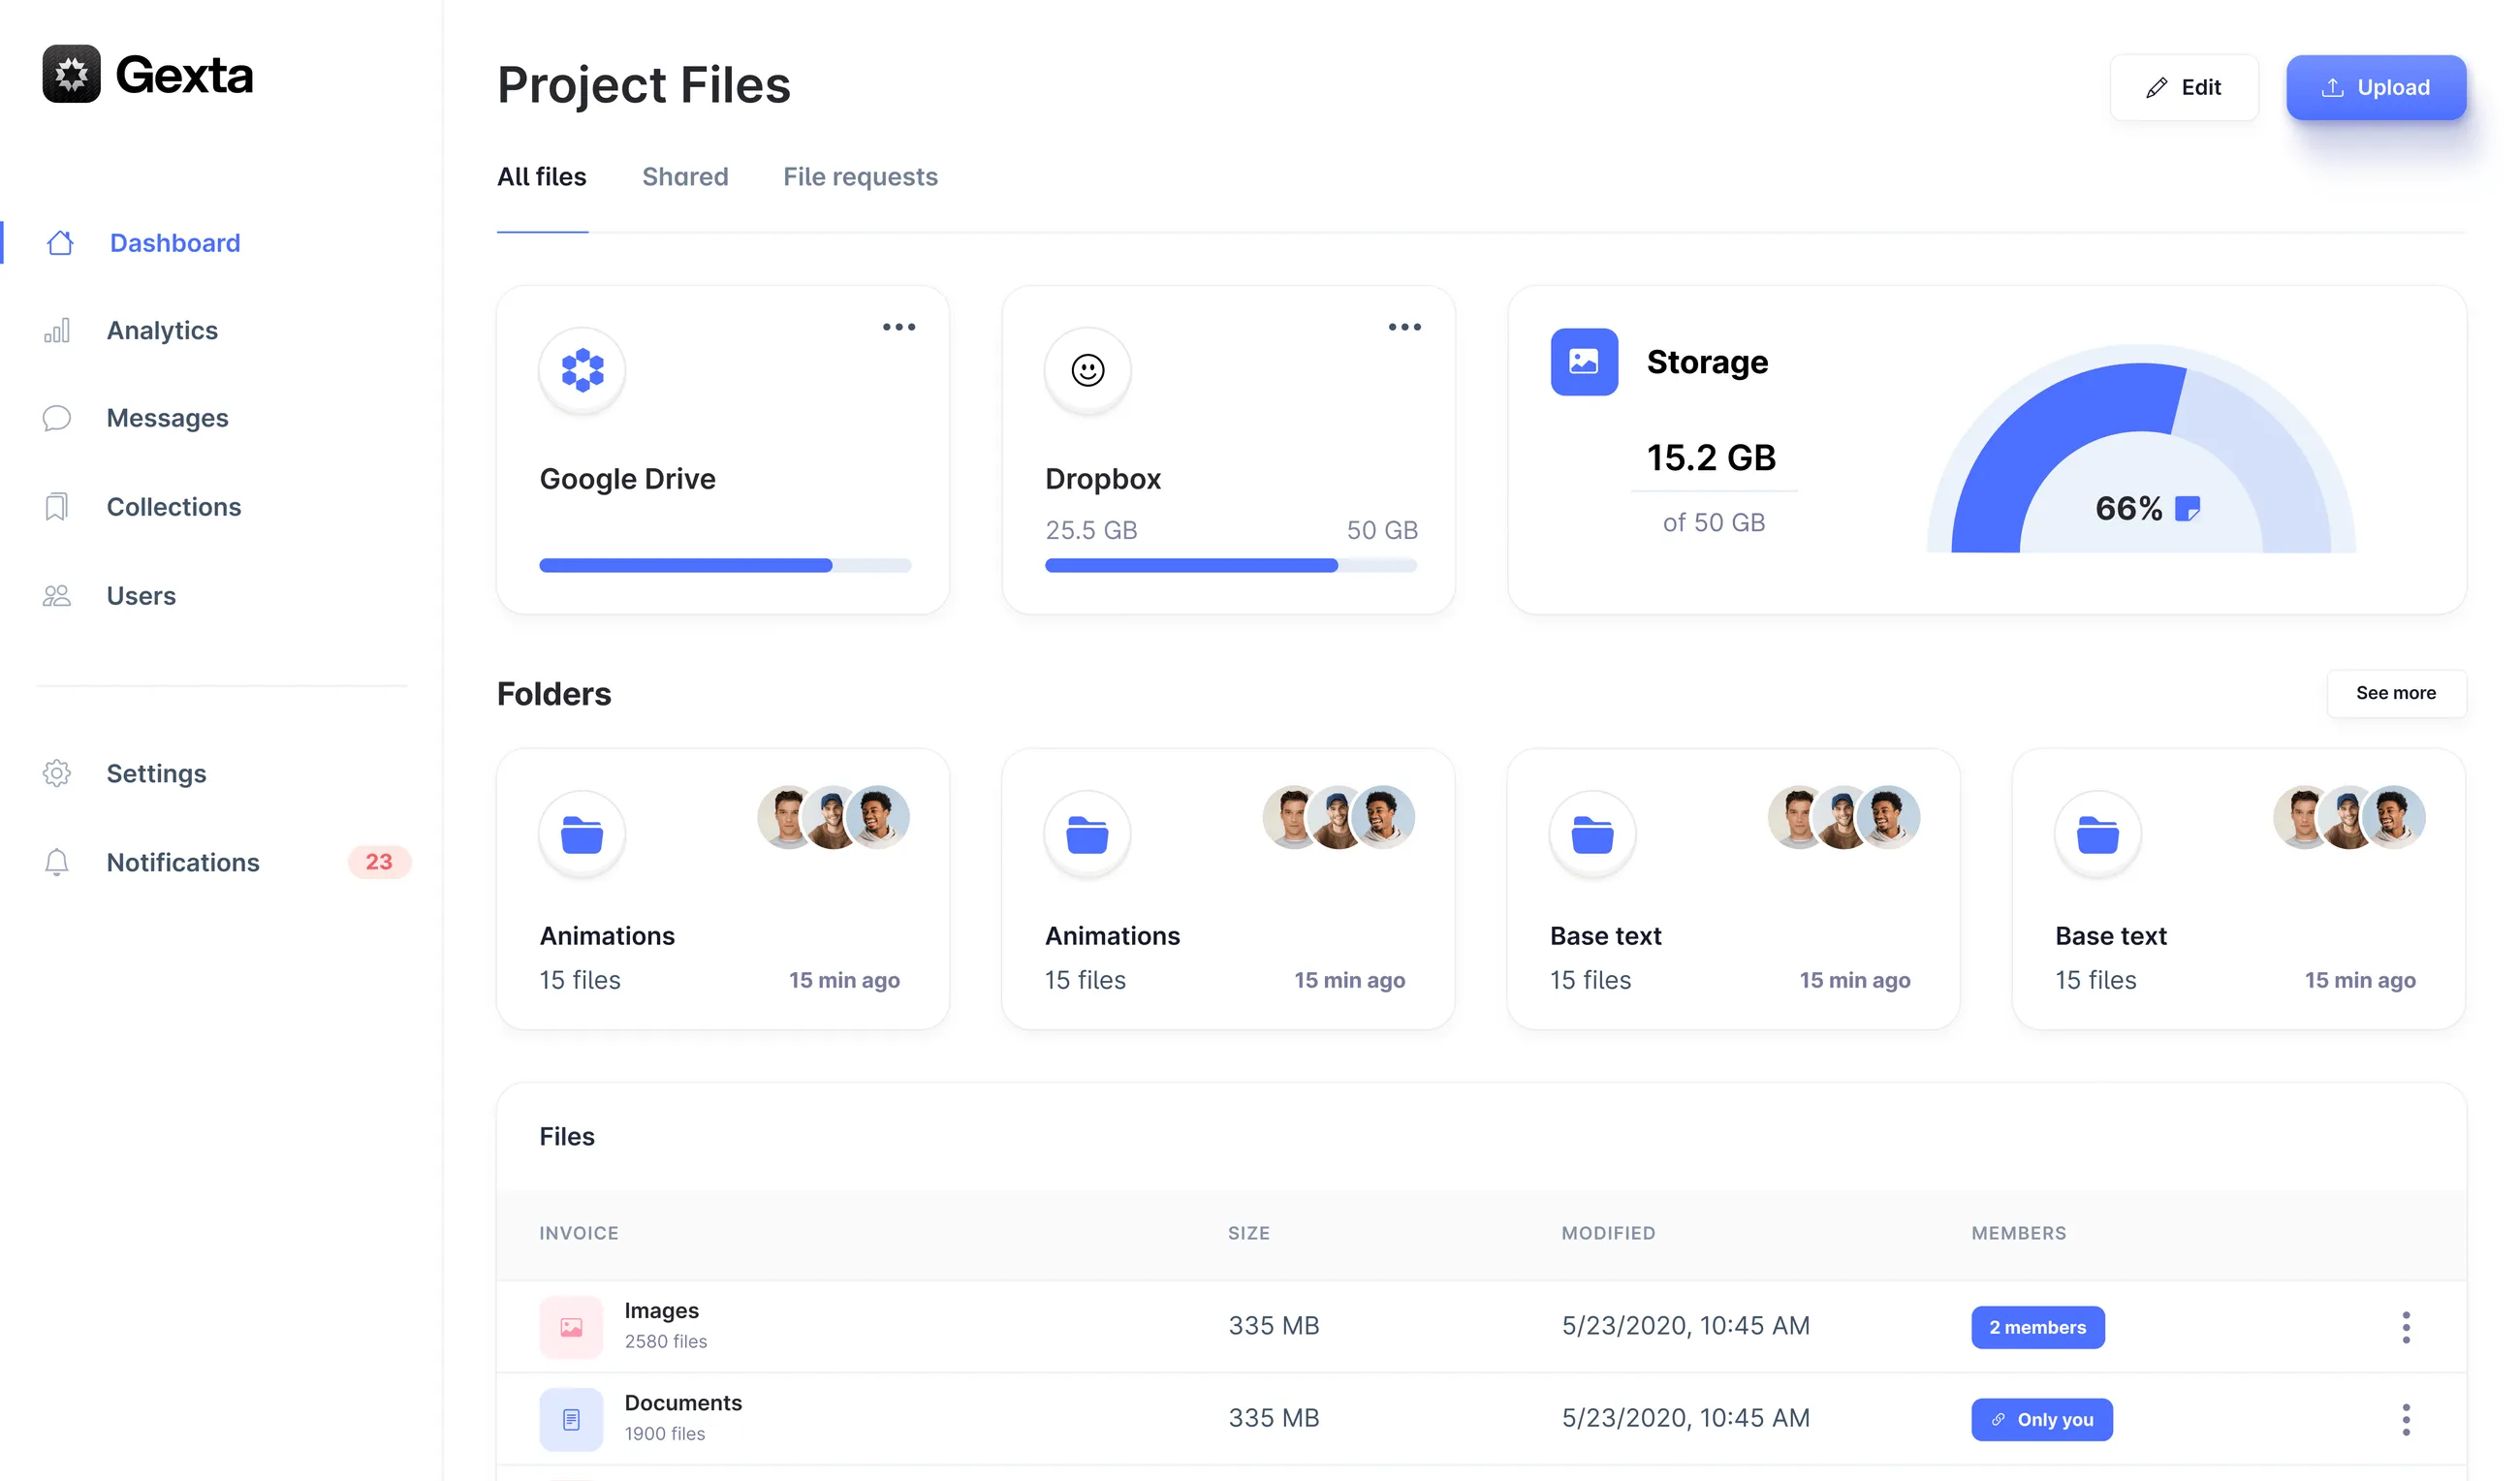Viewport: 2520px width, 1481px height.
Task: Click the Users people icon
Action: click(57, 596)
